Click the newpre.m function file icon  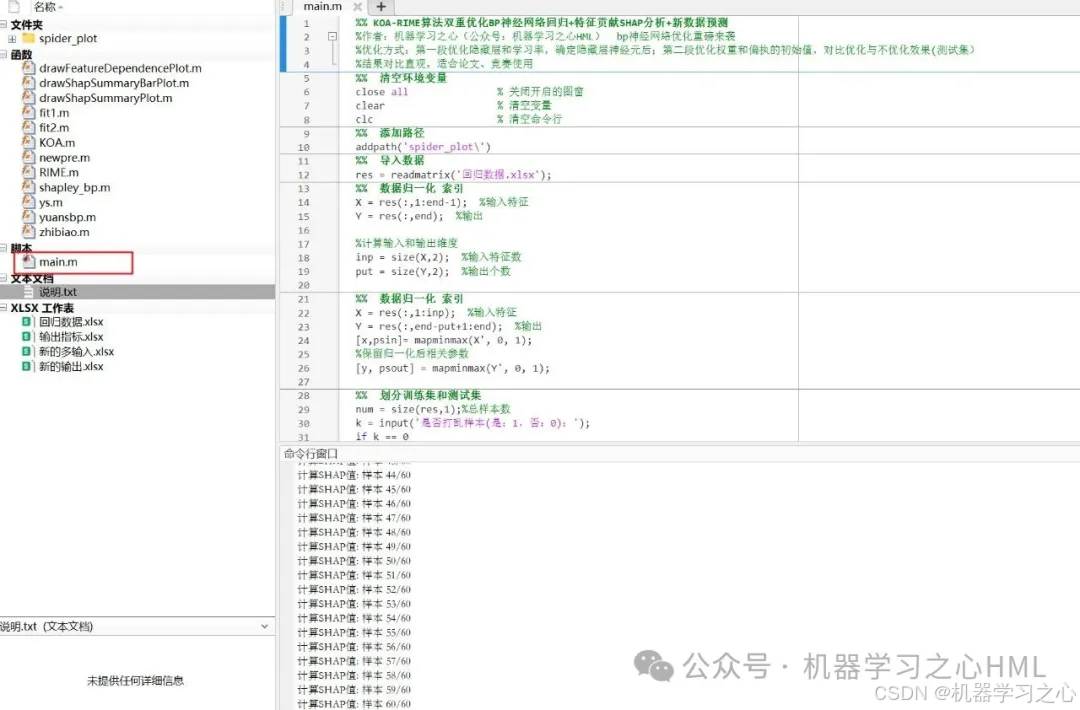click(28, 158)
